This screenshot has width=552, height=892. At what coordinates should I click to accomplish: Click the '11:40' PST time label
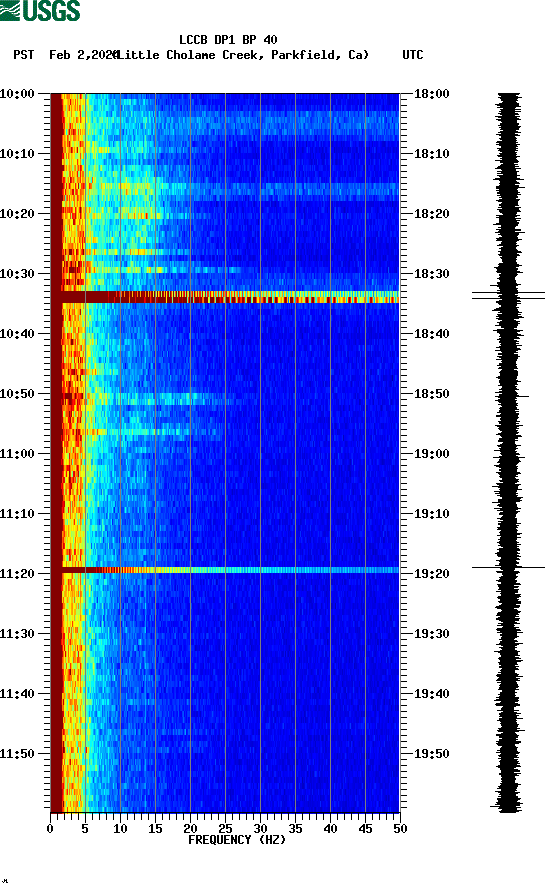pos(18,694)
